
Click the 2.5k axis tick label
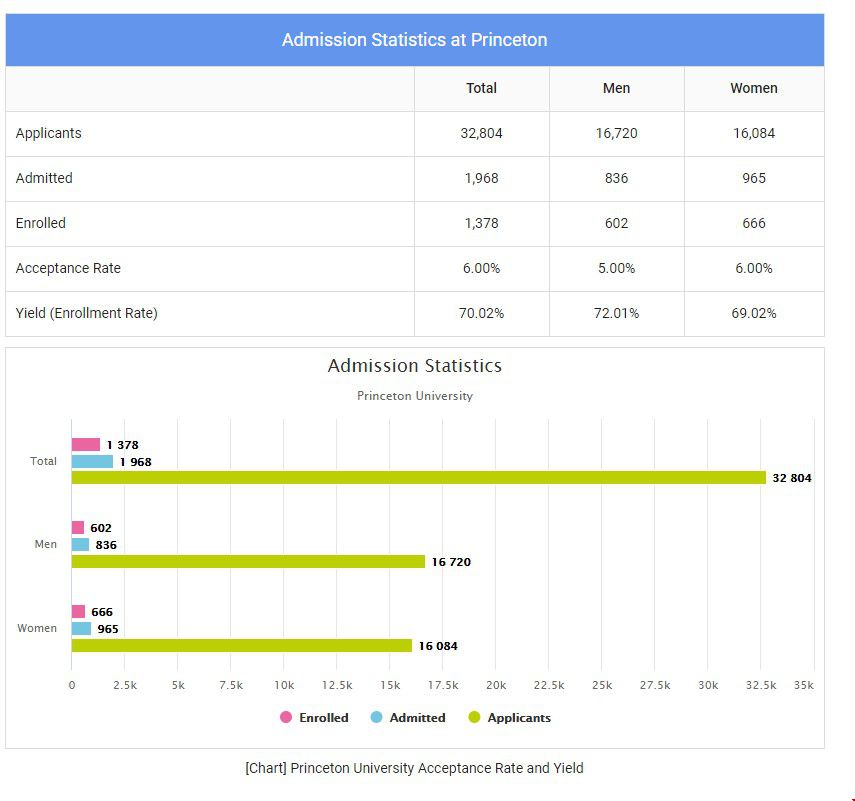125,685
